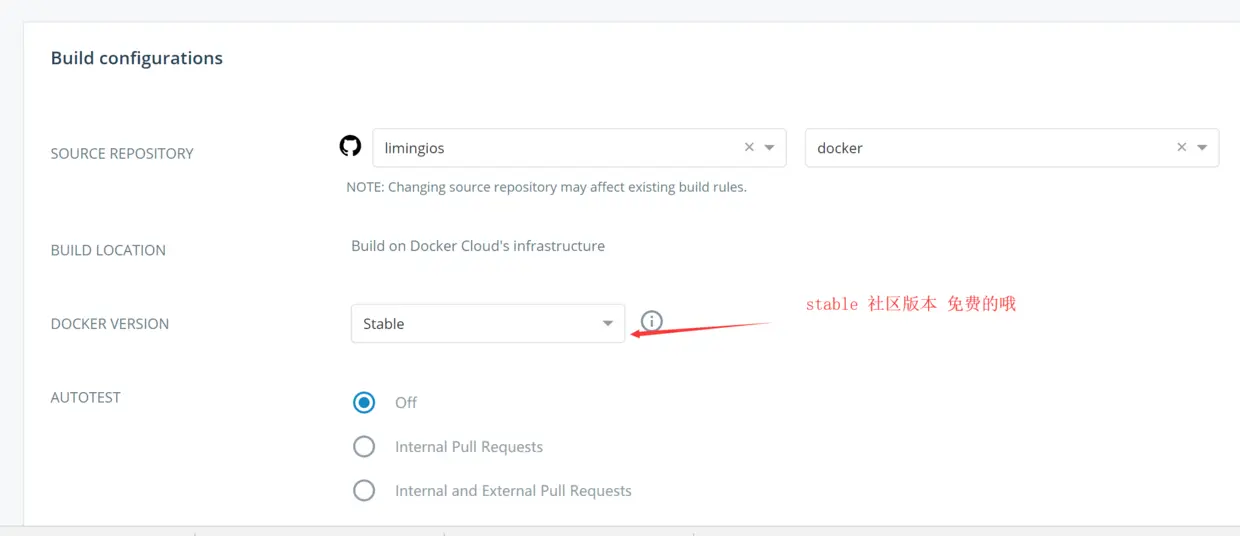Open the docker repository dropdown arrow
Image resolution: width=1240 pixels, height=536 pixels.
pos(1202,148)
